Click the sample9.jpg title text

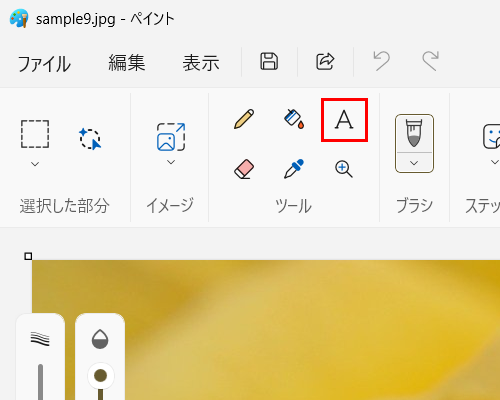click(76, 19)
